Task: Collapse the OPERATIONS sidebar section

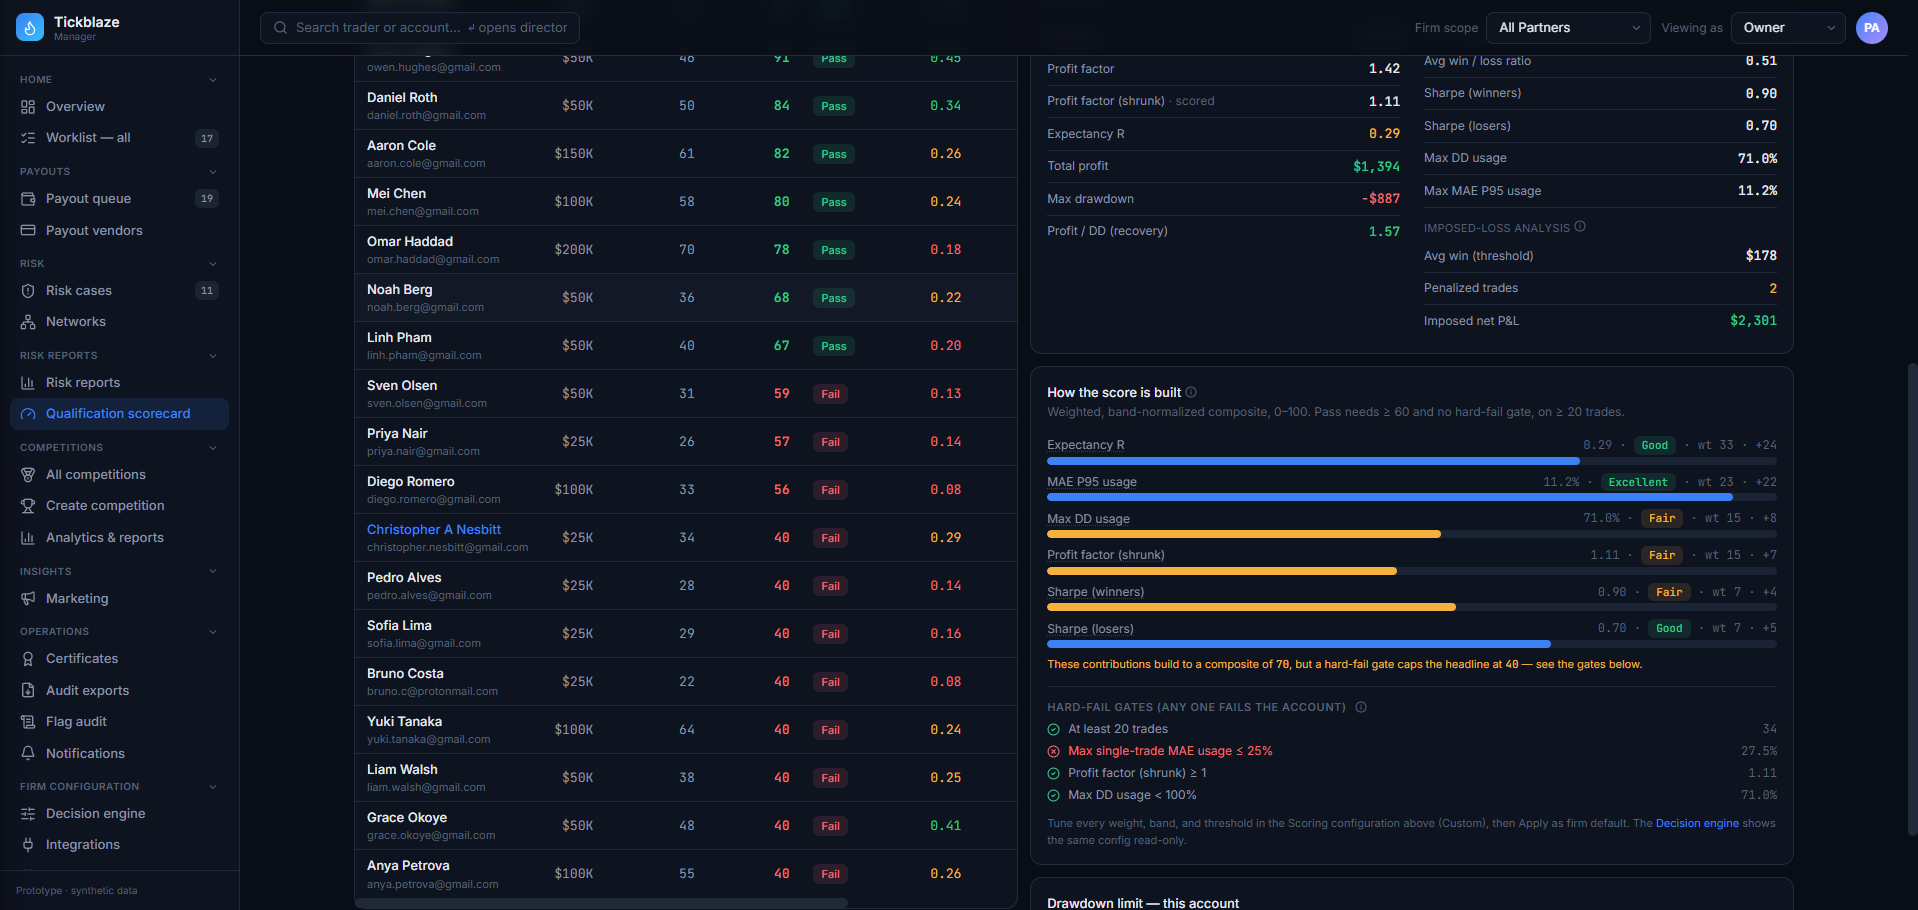Action: click(x=213, y=632)
